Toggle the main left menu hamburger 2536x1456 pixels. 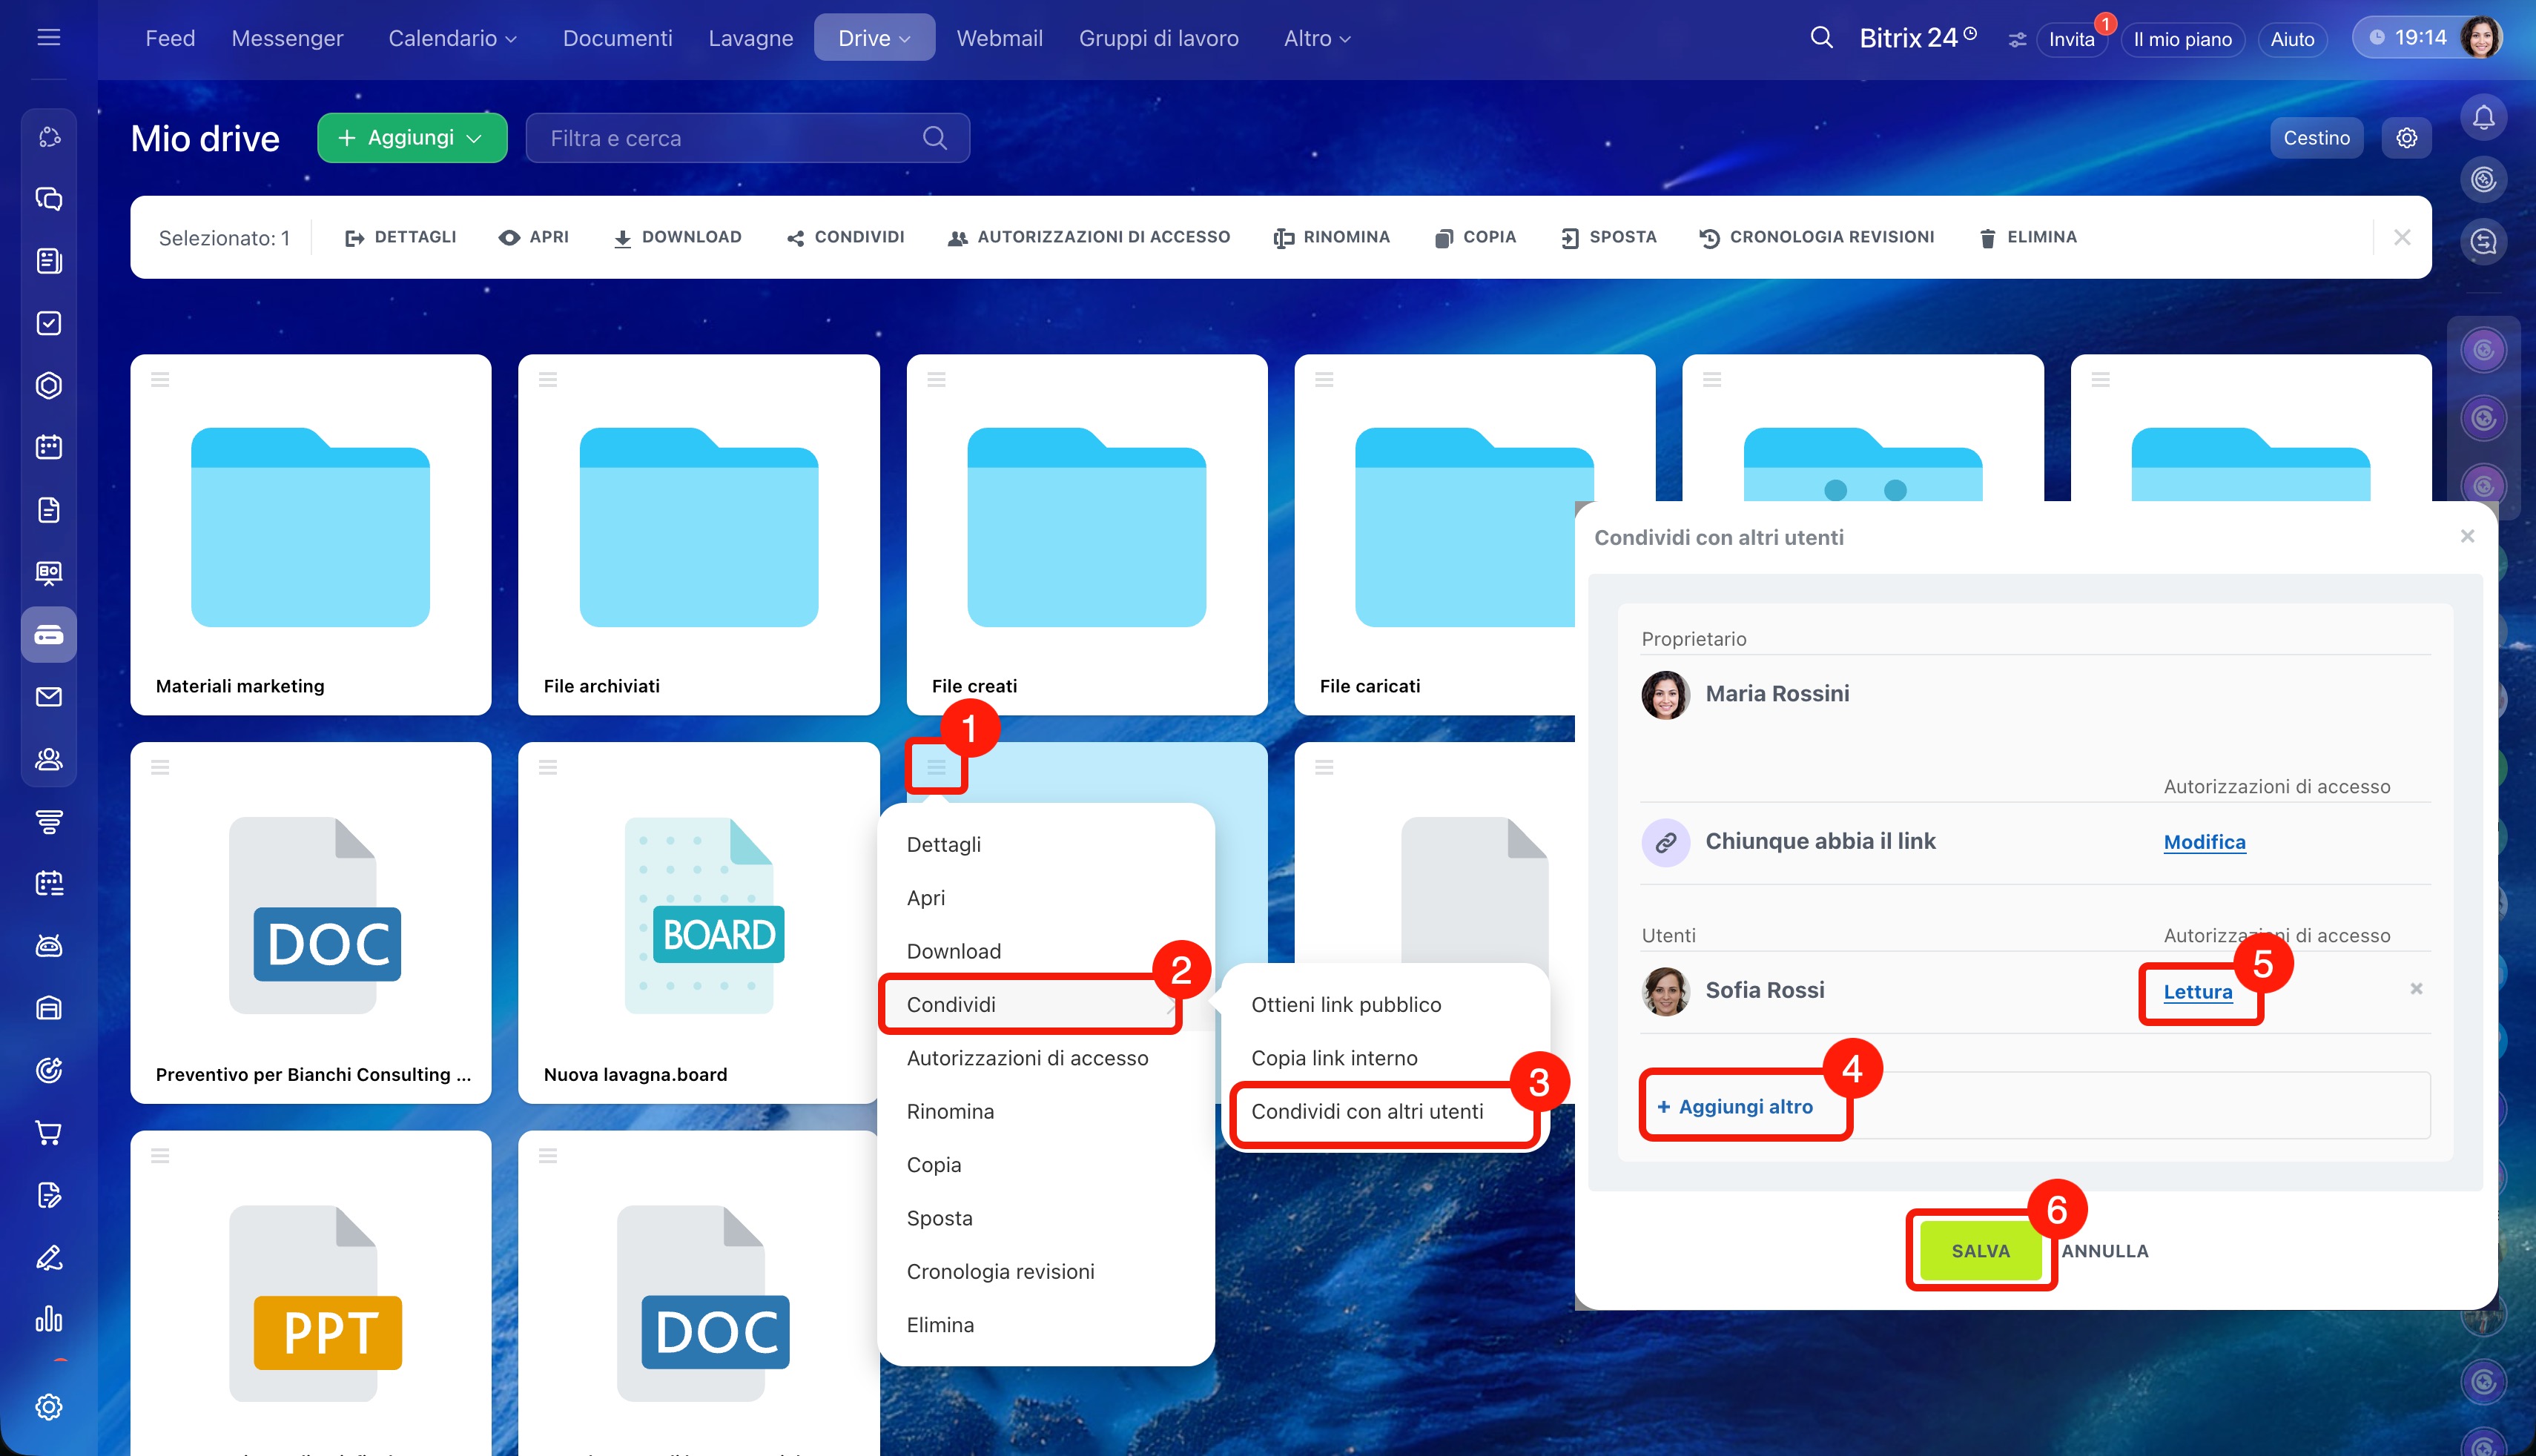48,38
